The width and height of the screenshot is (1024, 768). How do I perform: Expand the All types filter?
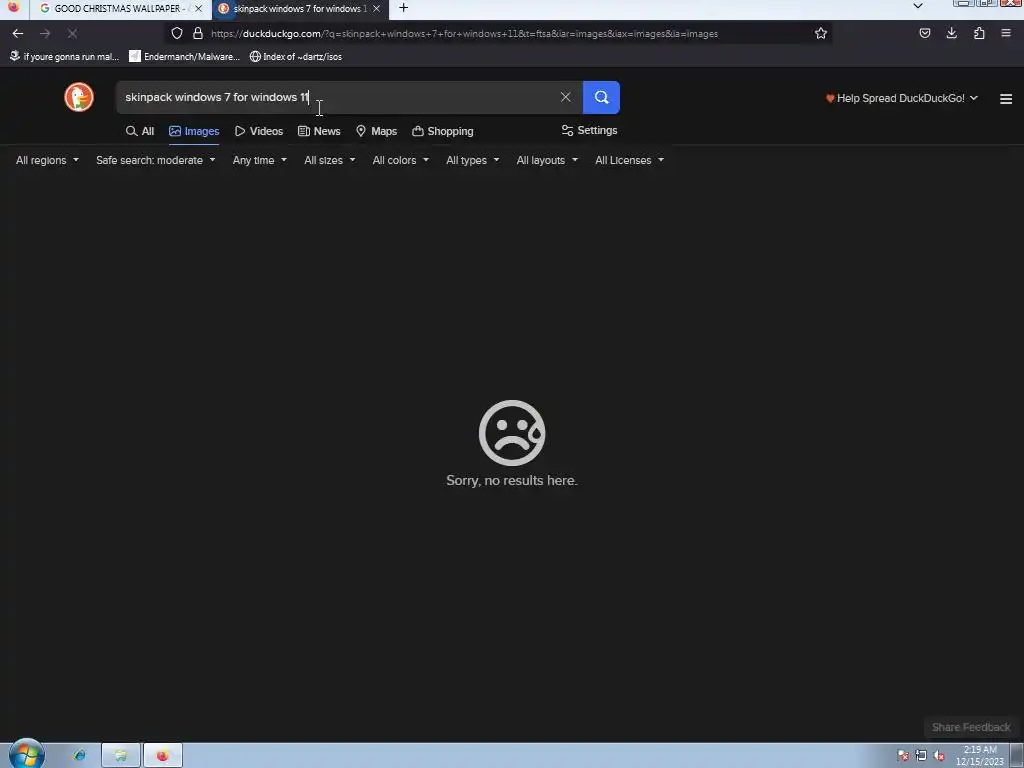472,160
